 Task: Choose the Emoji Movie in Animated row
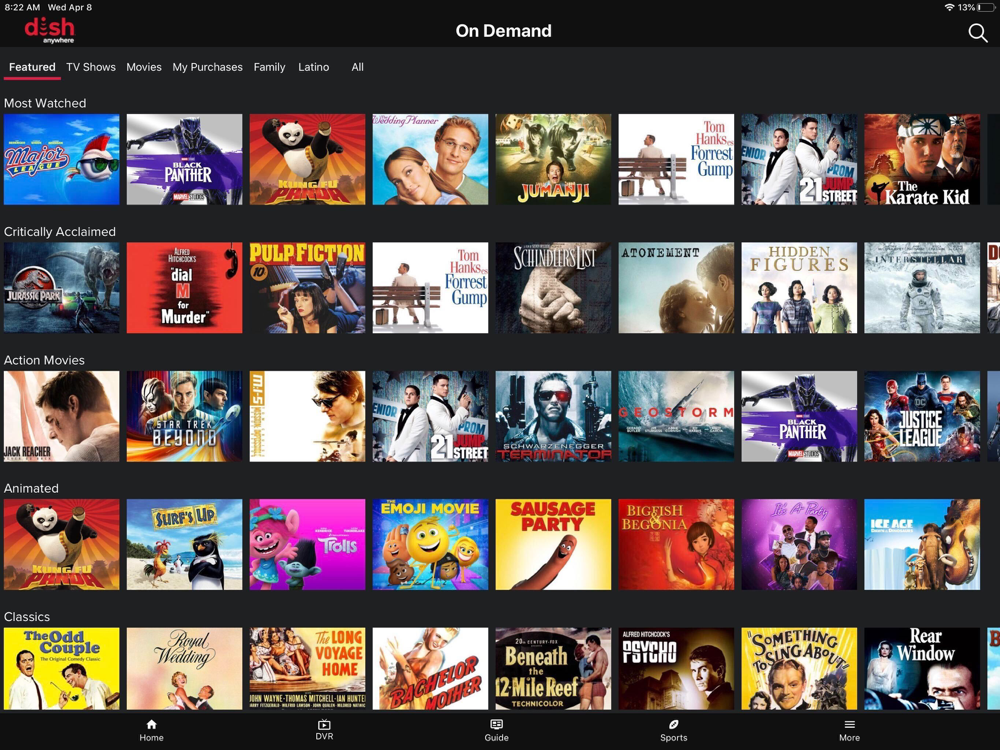tap(430, 545)
